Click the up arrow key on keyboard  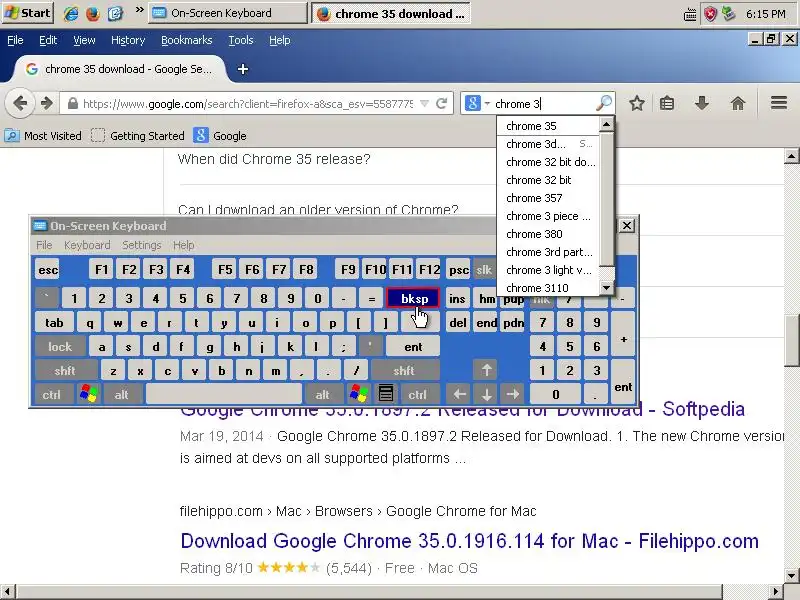[486, 370]
